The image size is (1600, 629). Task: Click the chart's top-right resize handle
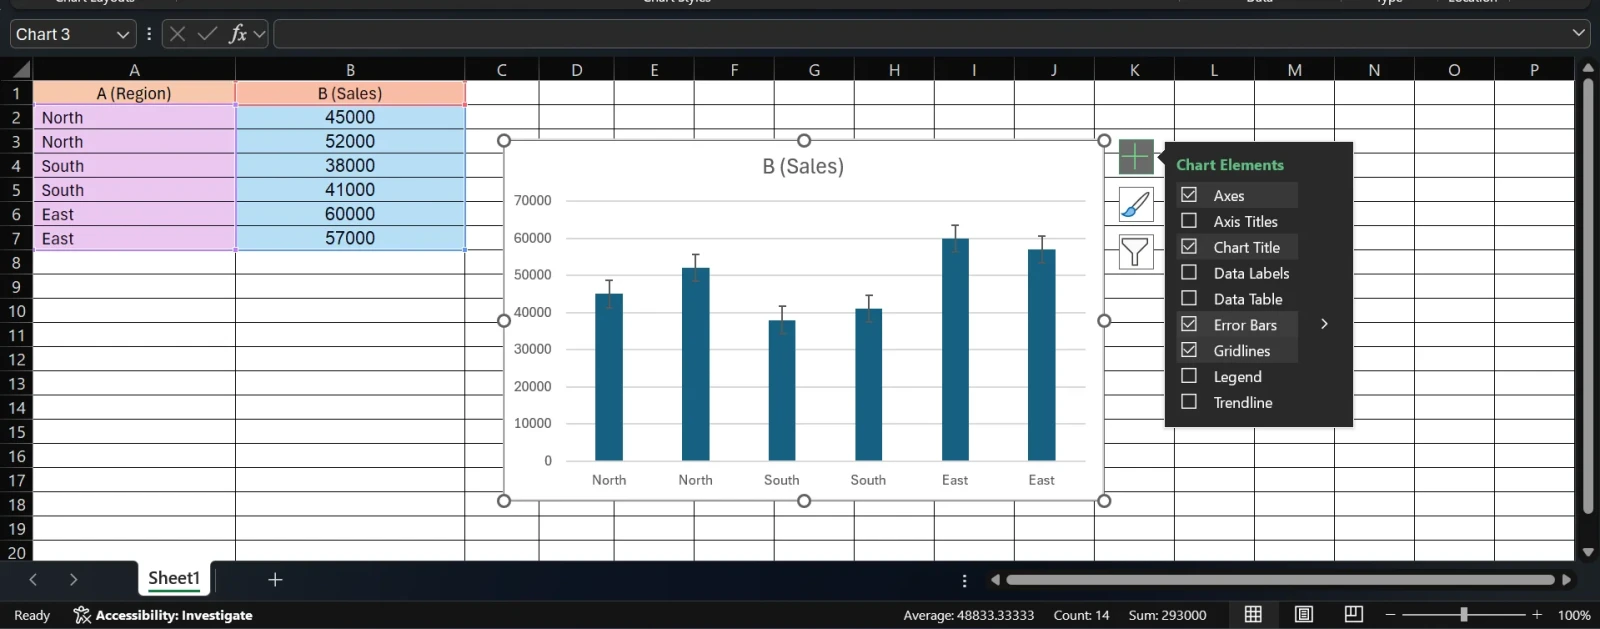[x=1104, y=141]
